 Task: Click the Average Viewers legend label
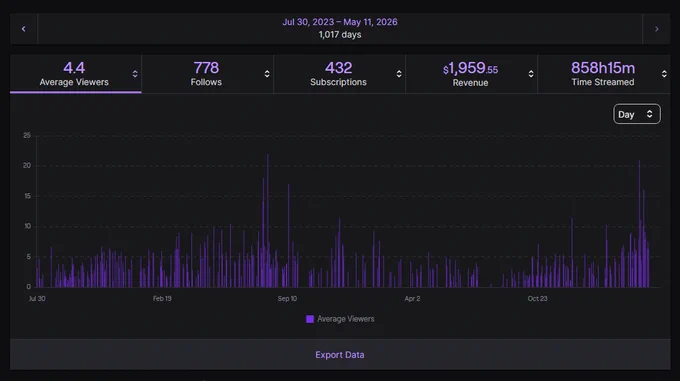tap(346, 319)
